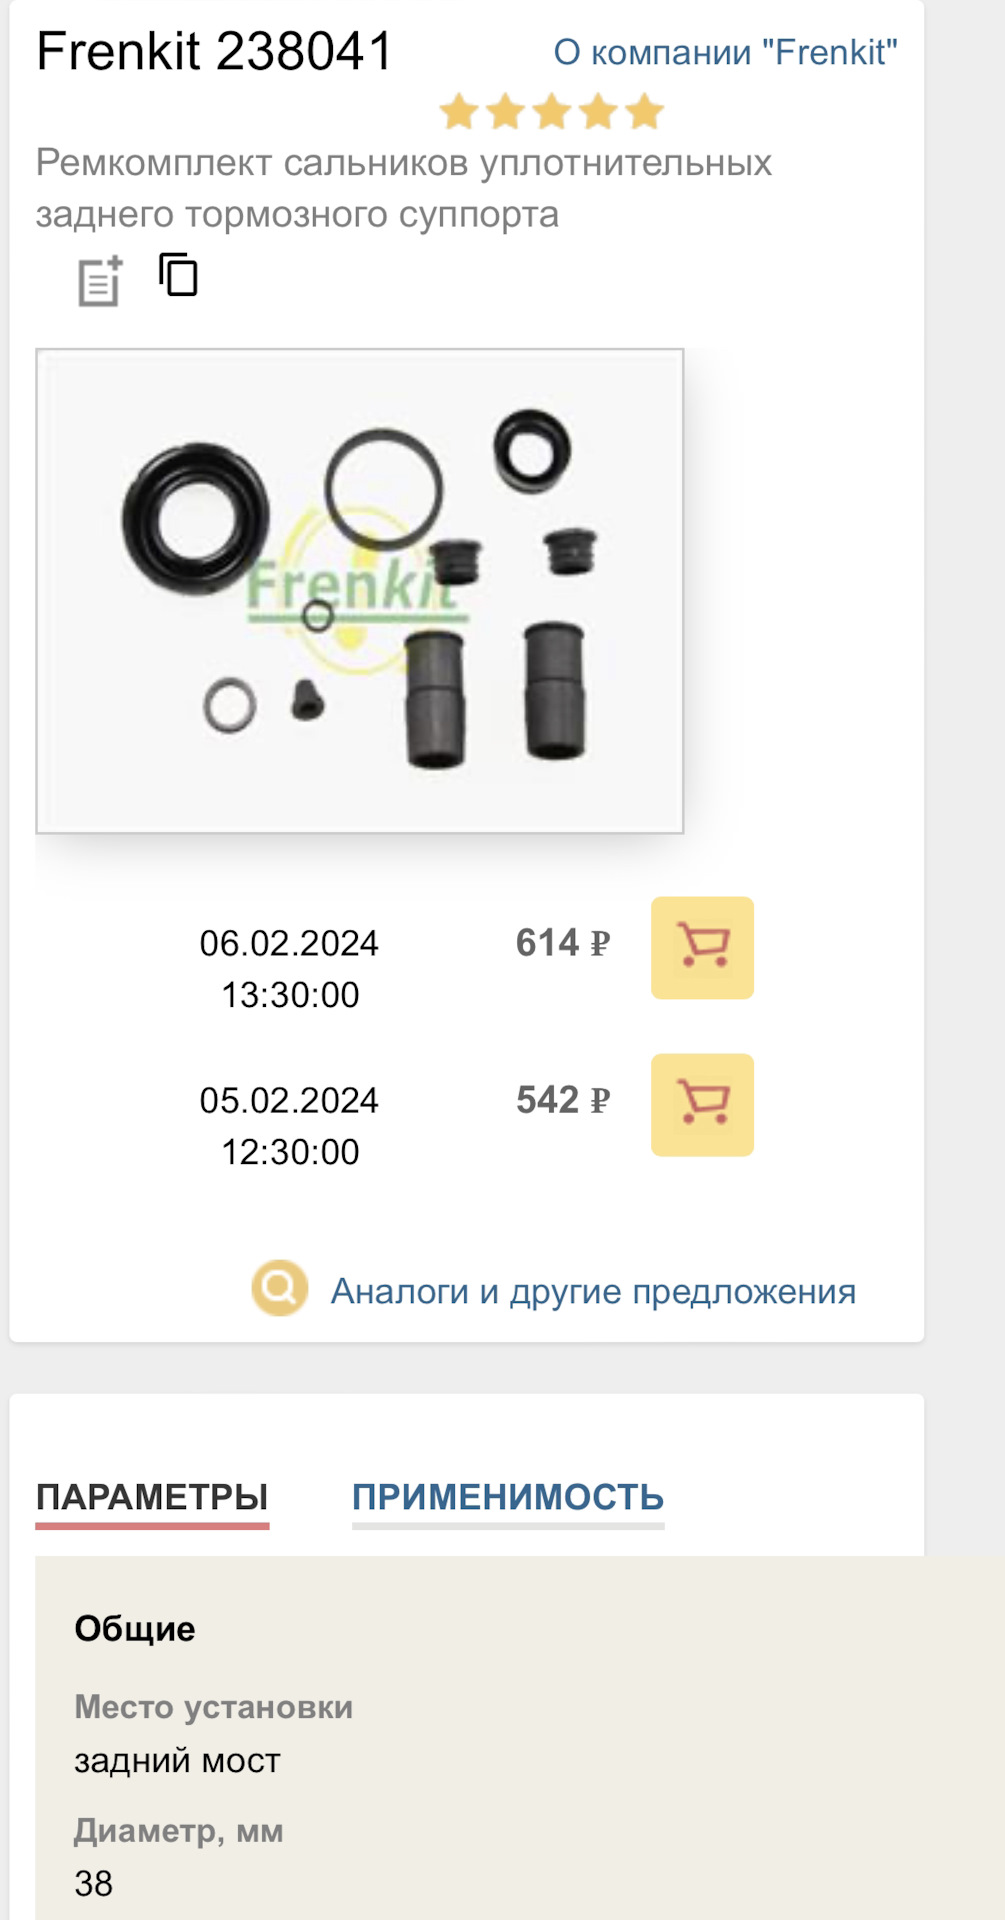
Task: Add the 542 ₽ offer to cart
Action: [702, 1104]
